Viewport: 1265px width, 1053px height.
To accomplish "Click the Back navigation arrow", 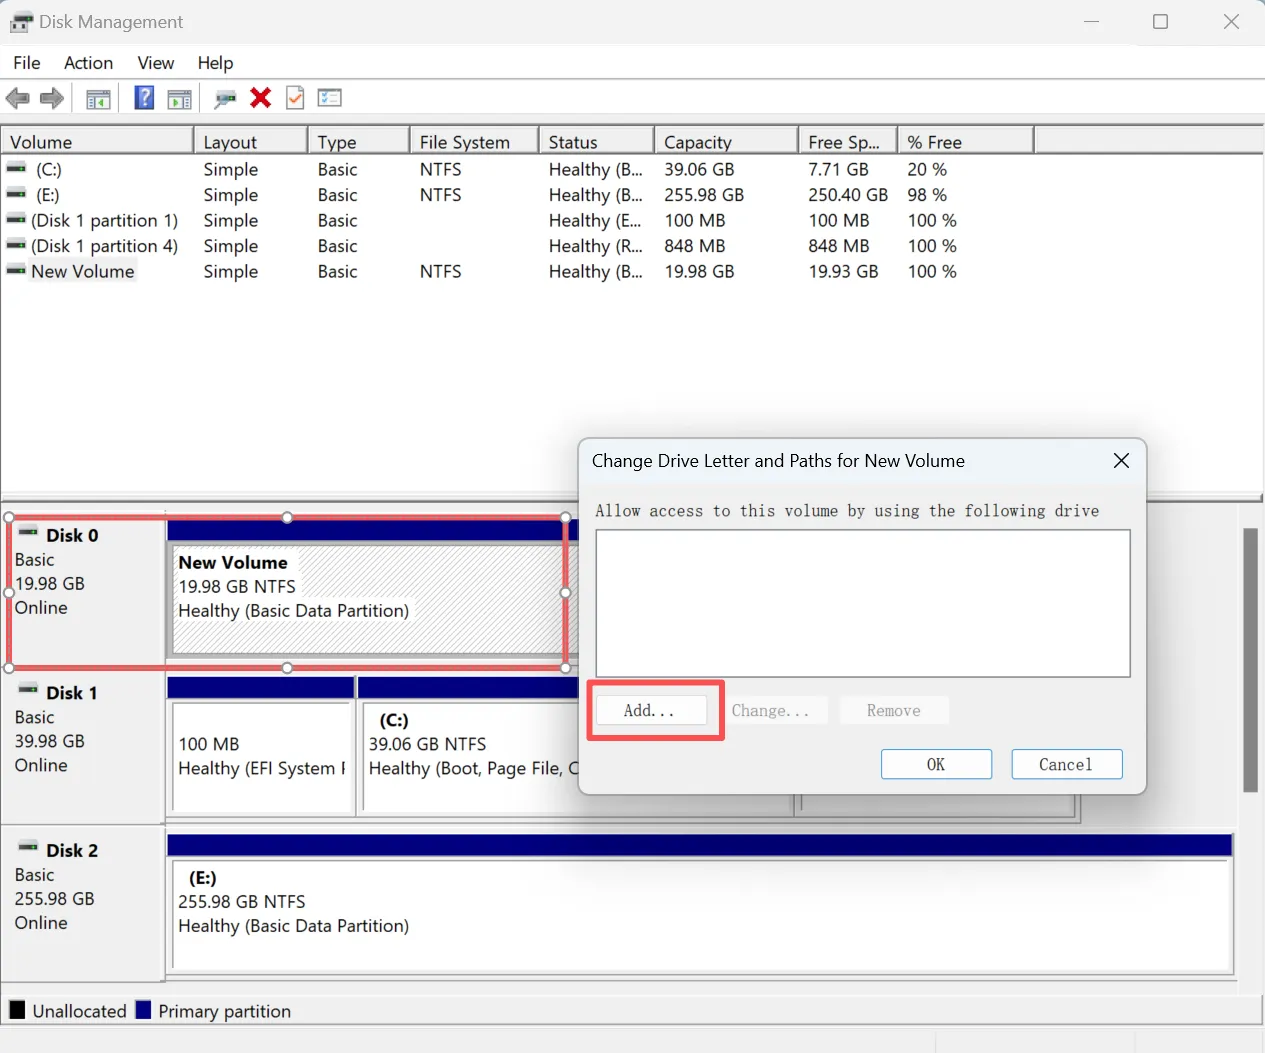I will coord(17,97).
